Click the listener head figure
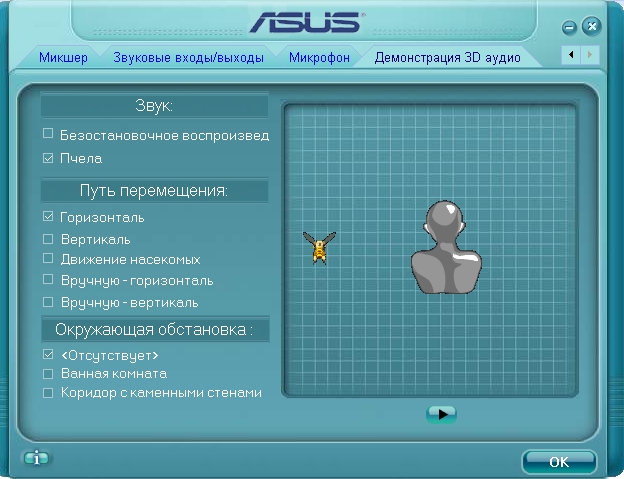624x479 pixels. click(446, 247)
